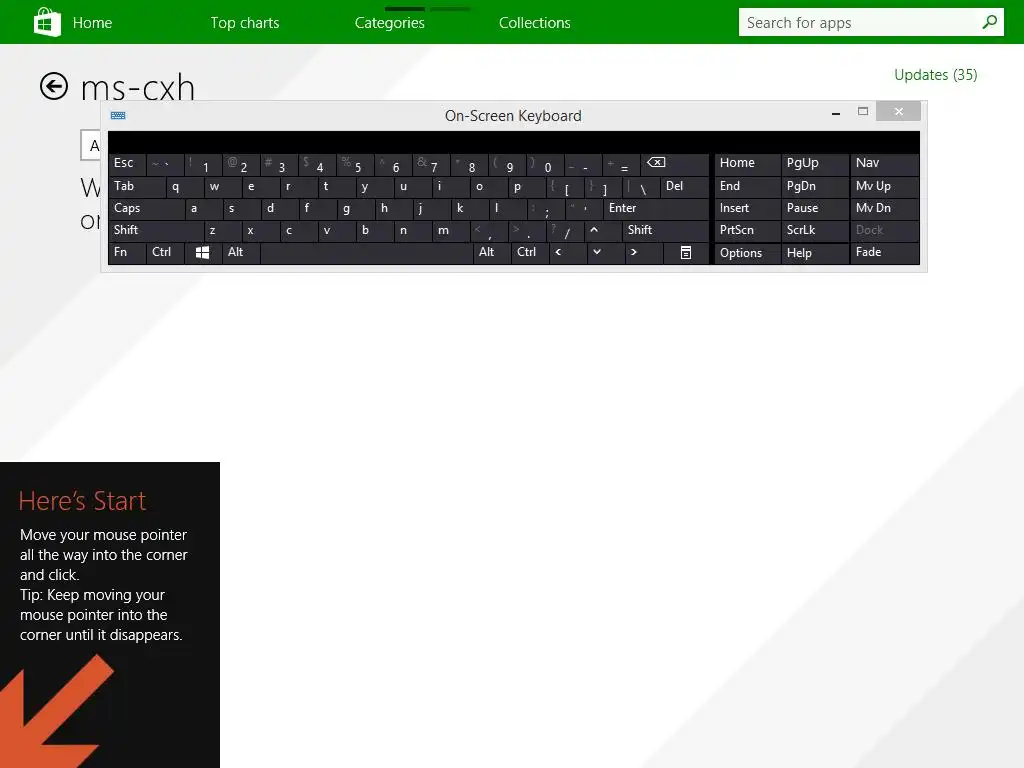
Task: Open the Home tab in Store
Action: tap(92, 23)
